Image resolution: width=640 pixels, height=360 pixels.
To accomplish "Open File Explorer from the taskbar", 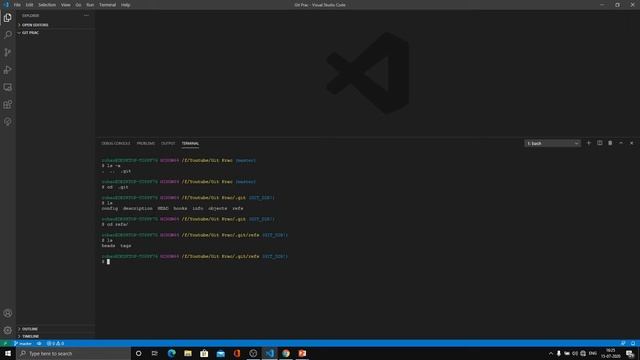I will click(x=188, y=353).
